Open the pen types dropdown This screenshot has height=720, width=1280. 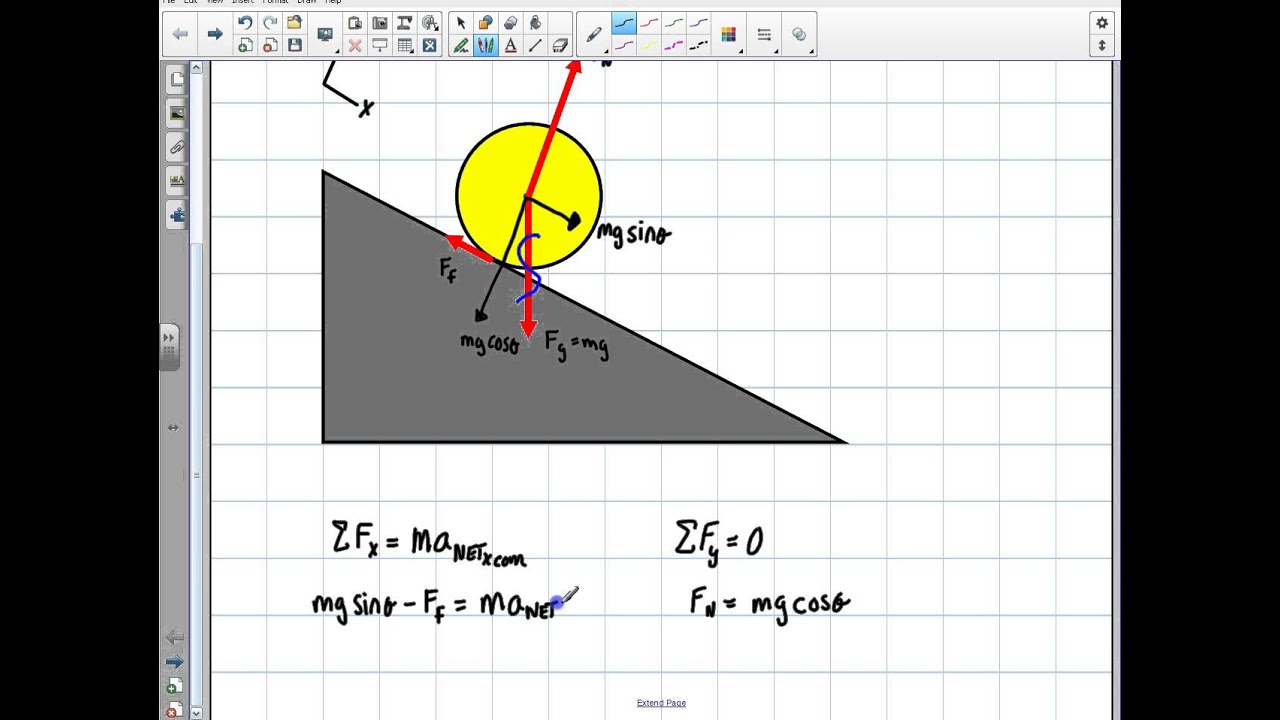coord(594,35)
